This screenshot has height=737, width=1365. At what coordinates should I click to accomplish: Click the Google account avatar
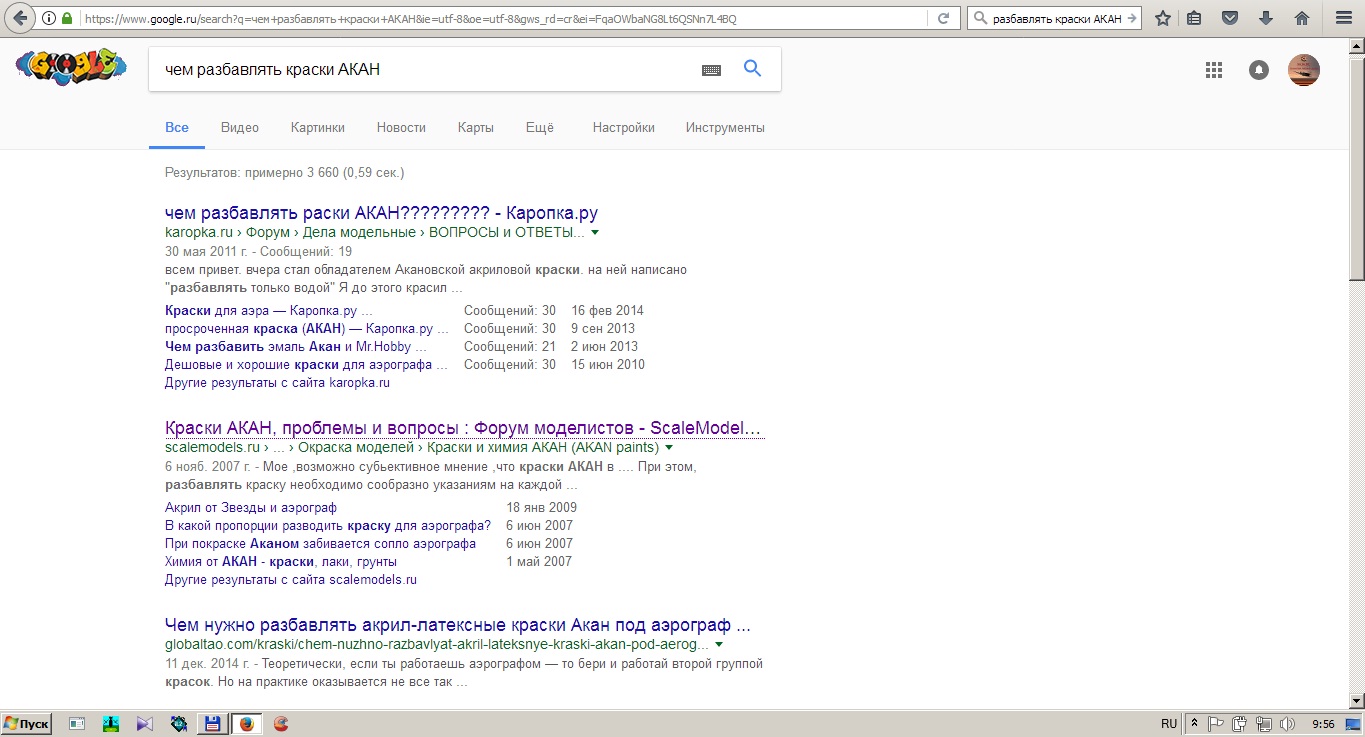(x=1303, y=70)
